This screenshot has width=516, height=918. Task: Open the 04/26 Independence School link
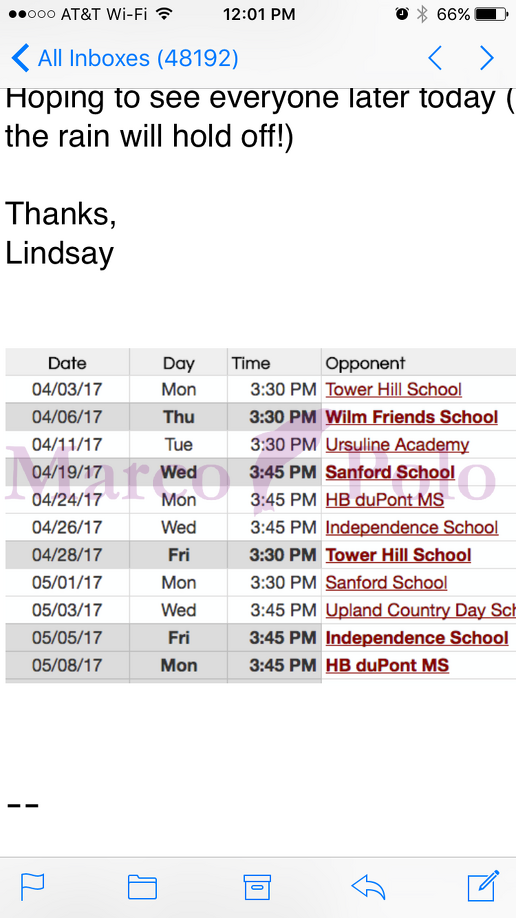click(412, 527)
